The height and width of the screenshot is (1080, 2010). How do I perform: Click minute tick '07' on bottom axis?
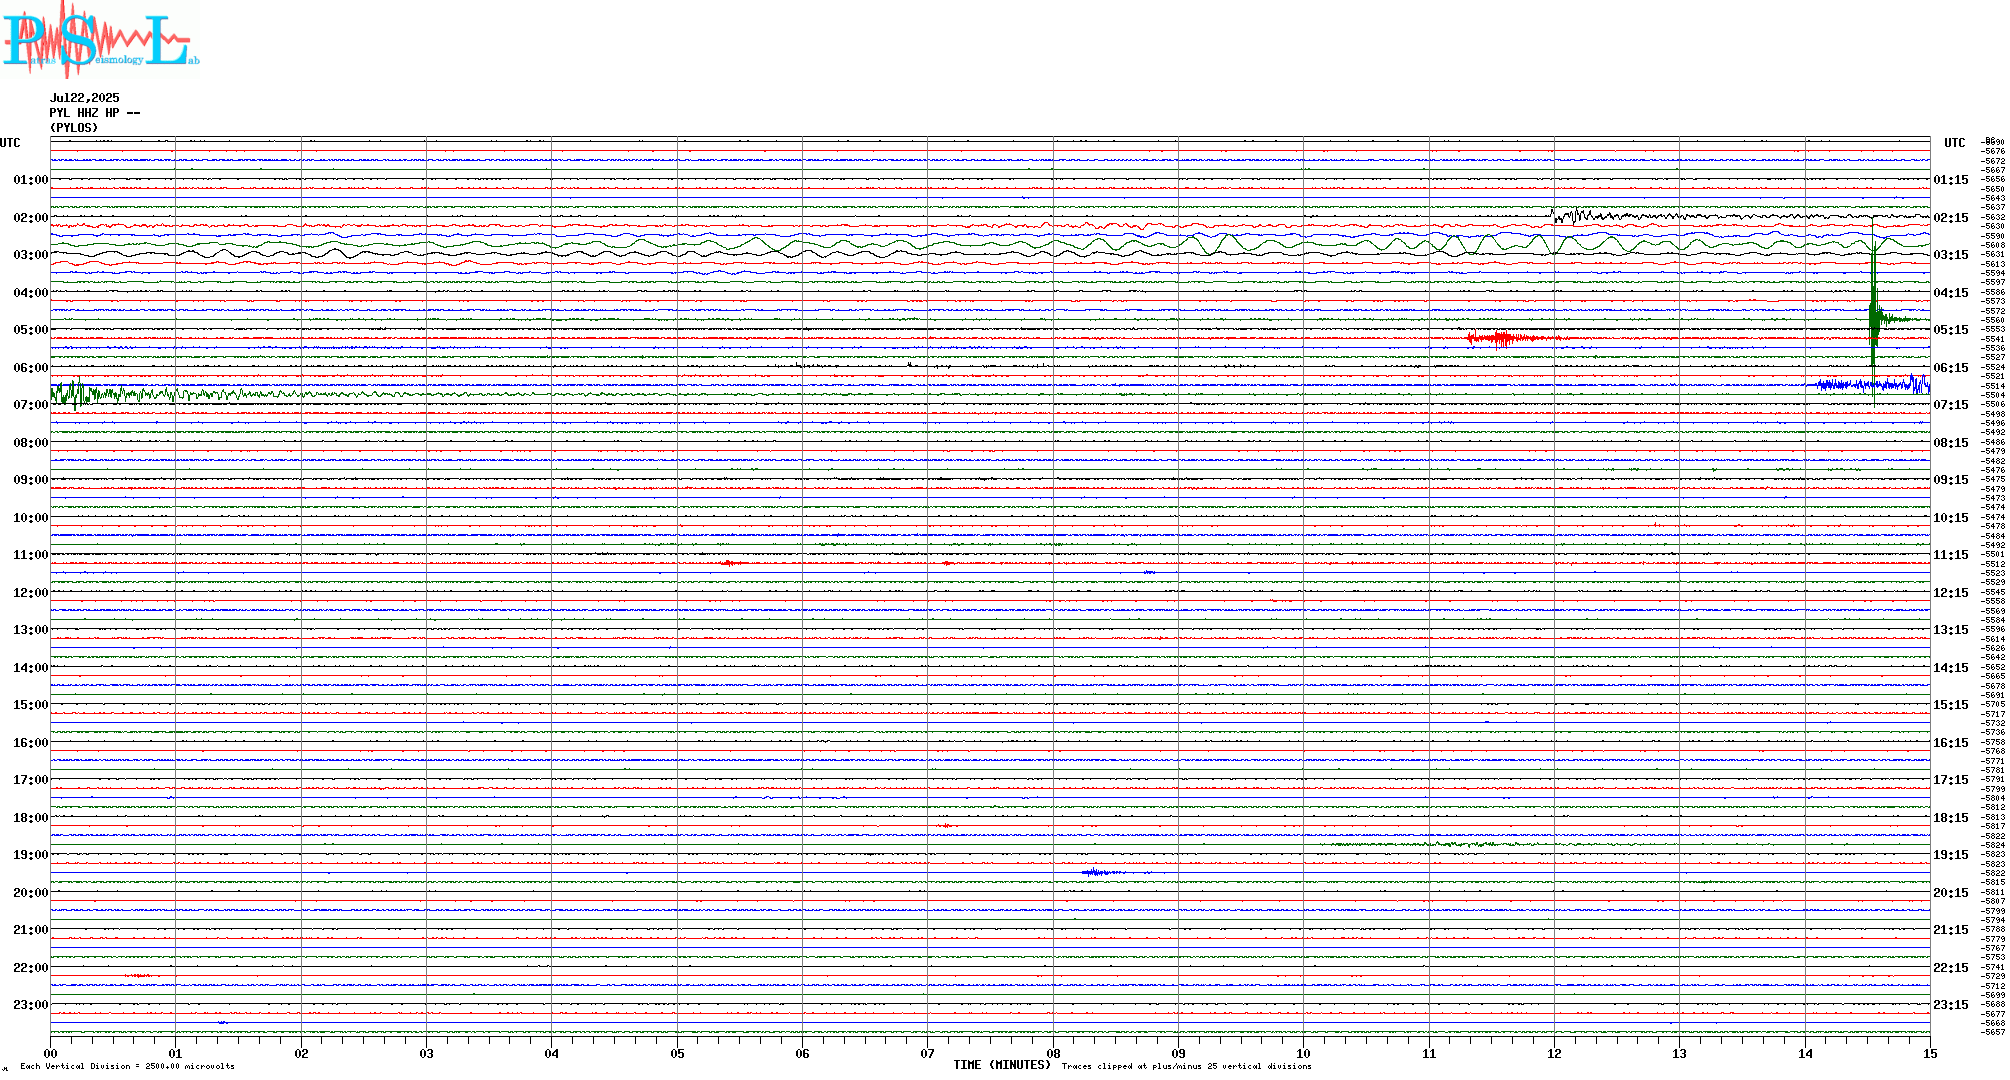[928, 1053]
